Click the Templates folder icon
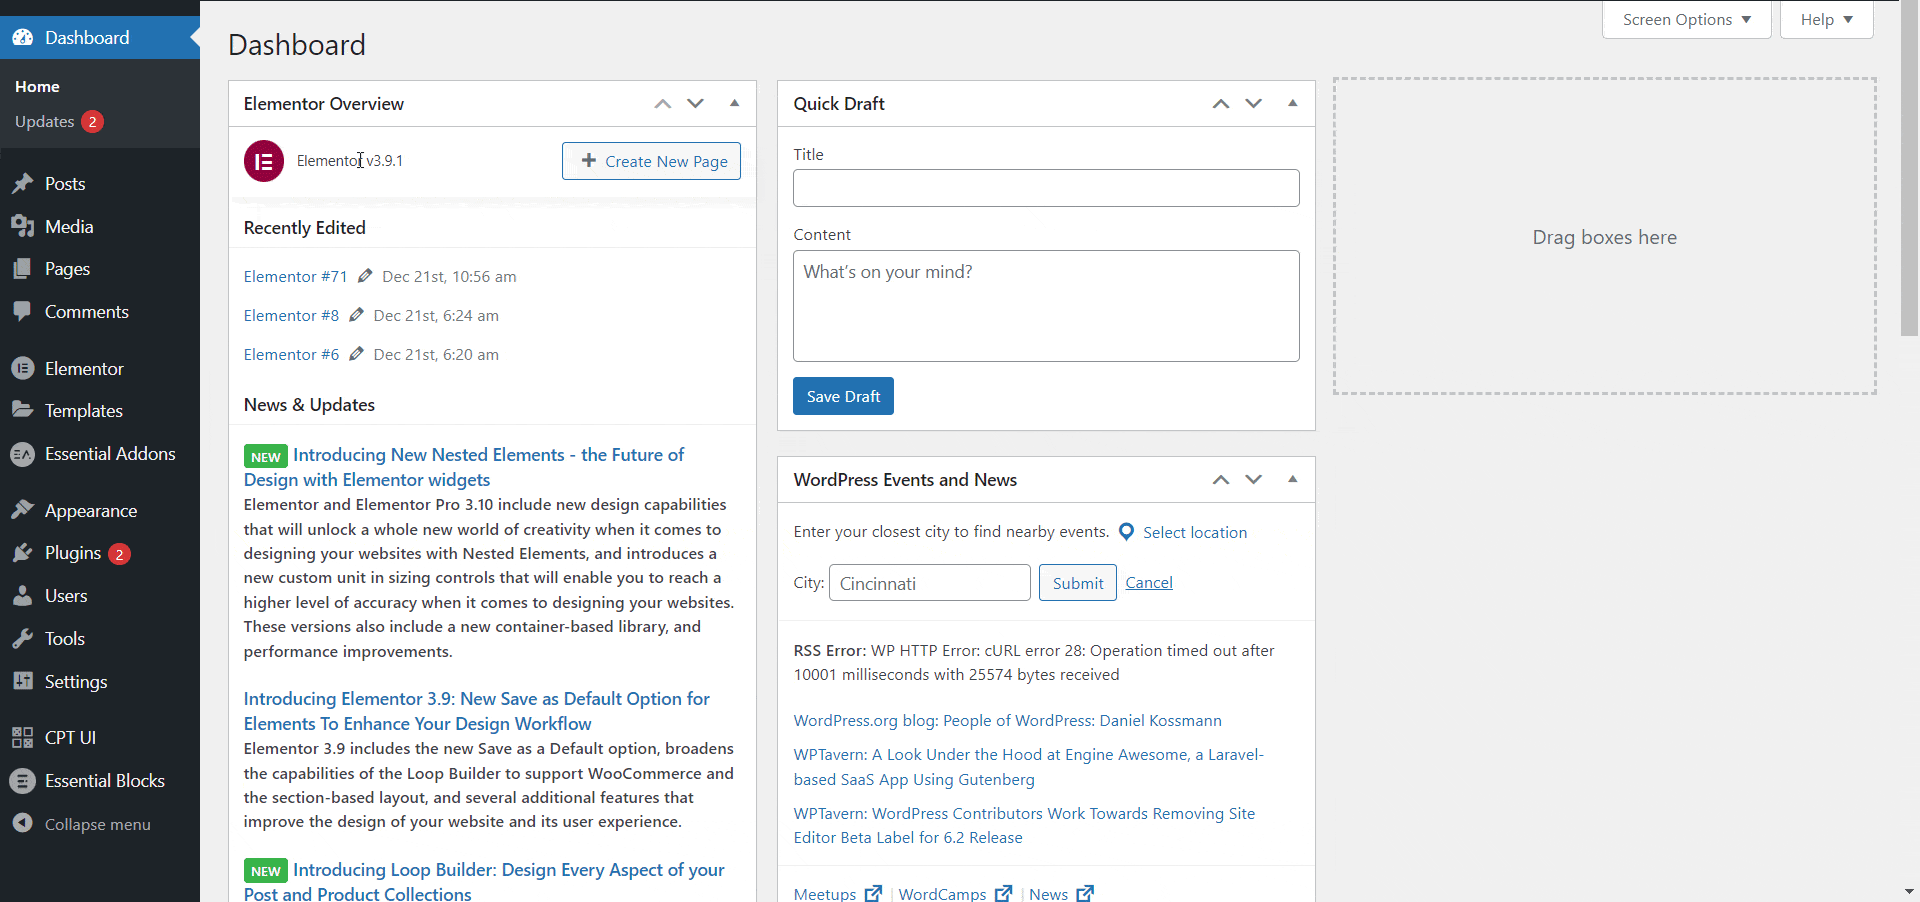The image size is (1920, 902). click(23, 410)
